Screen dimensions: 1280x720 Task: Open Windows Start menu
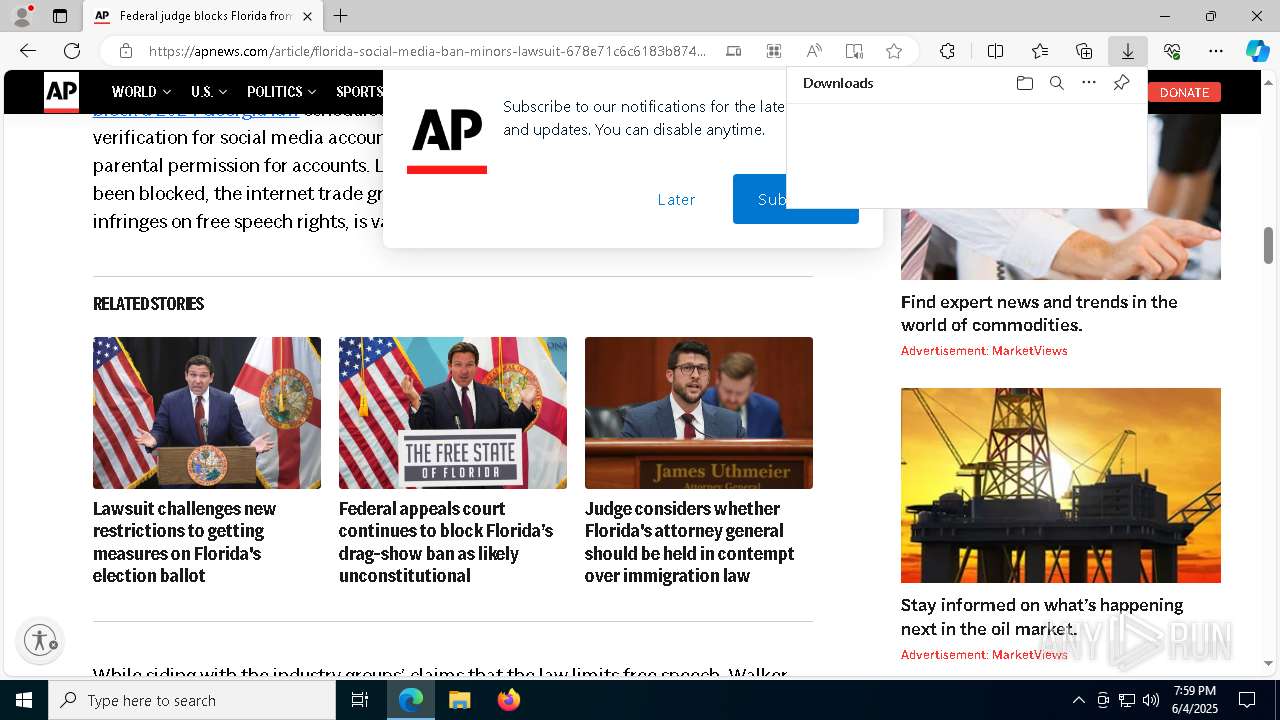point(24,700)
